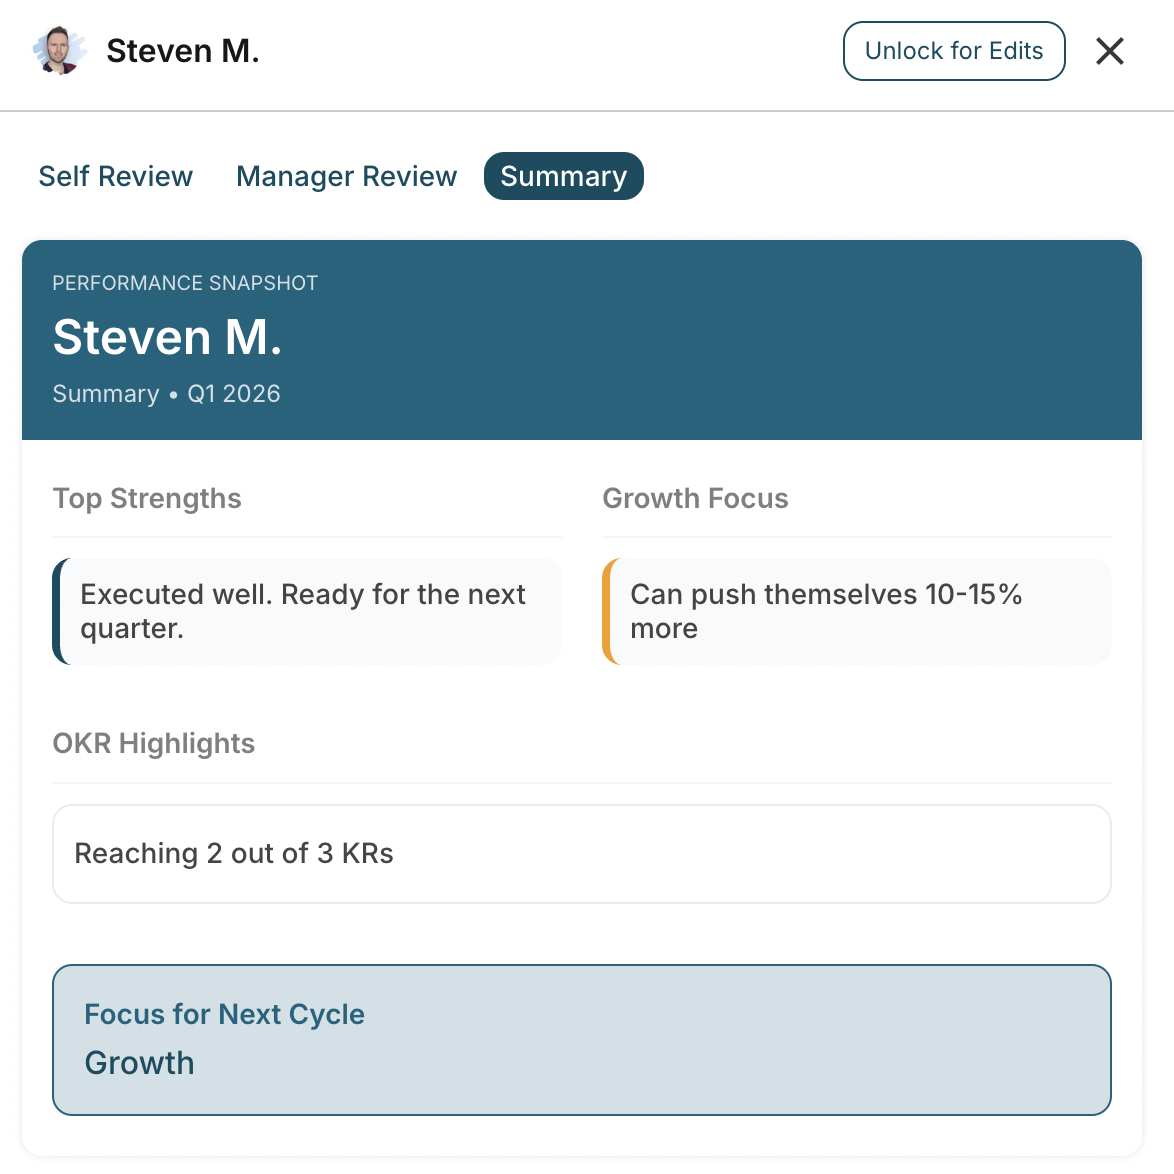Select the Summary tab

[x=563, y=176]
